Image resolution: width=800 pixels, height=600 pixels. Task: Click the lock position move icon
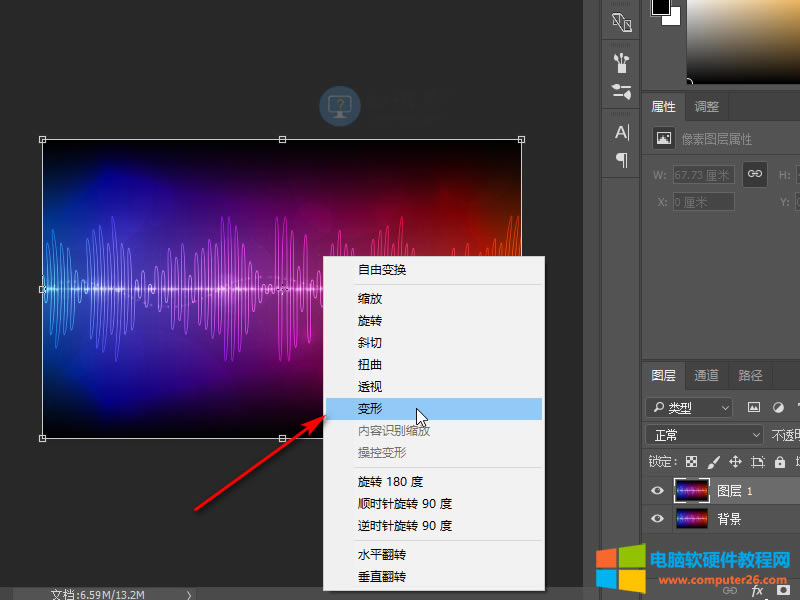[735, 462]
